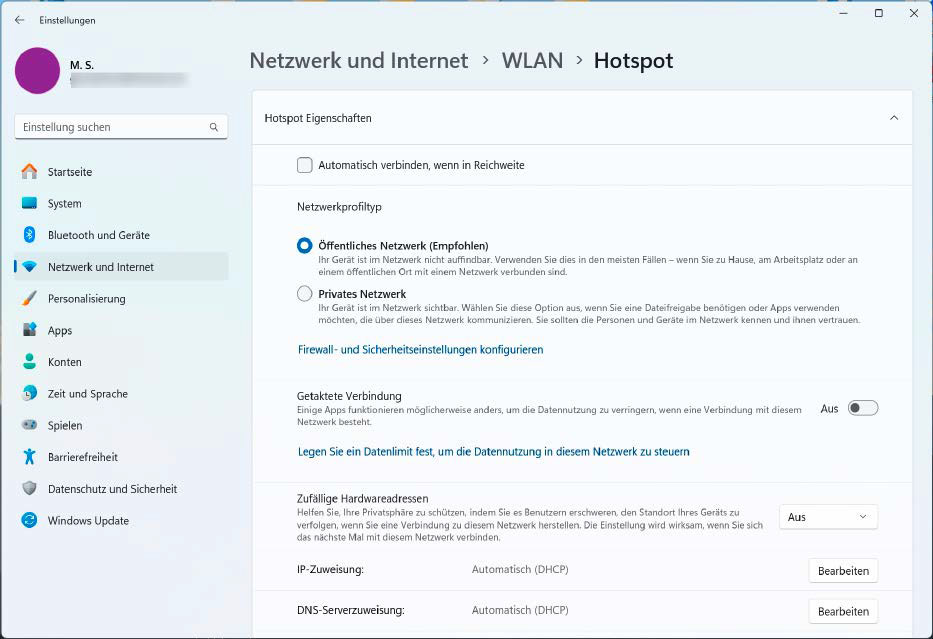Click the Konten person icon
This screenshot has height=639, width=933.
click(x=29, y=362)
